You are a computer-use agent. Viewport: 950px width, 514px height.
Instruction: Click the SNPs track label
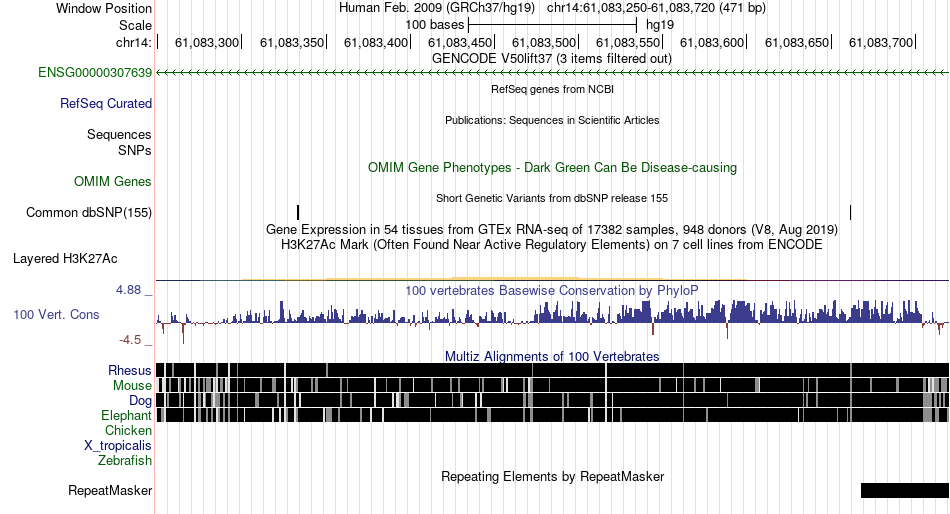coord(135,150)
